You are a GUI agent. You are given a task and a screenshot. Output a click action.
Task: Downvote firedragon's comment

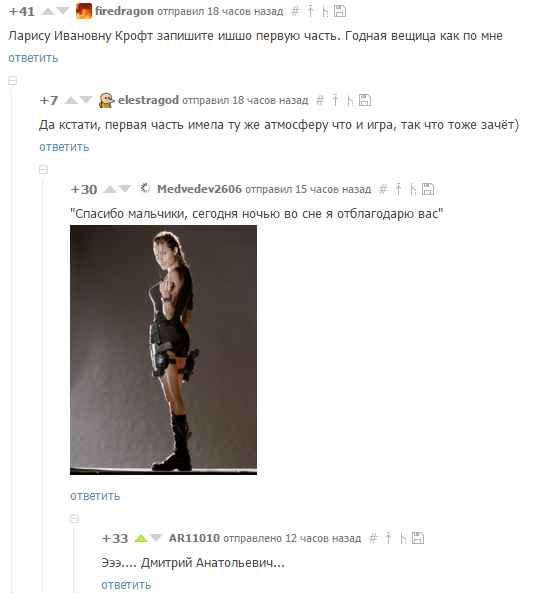click(x=63, y=11)
